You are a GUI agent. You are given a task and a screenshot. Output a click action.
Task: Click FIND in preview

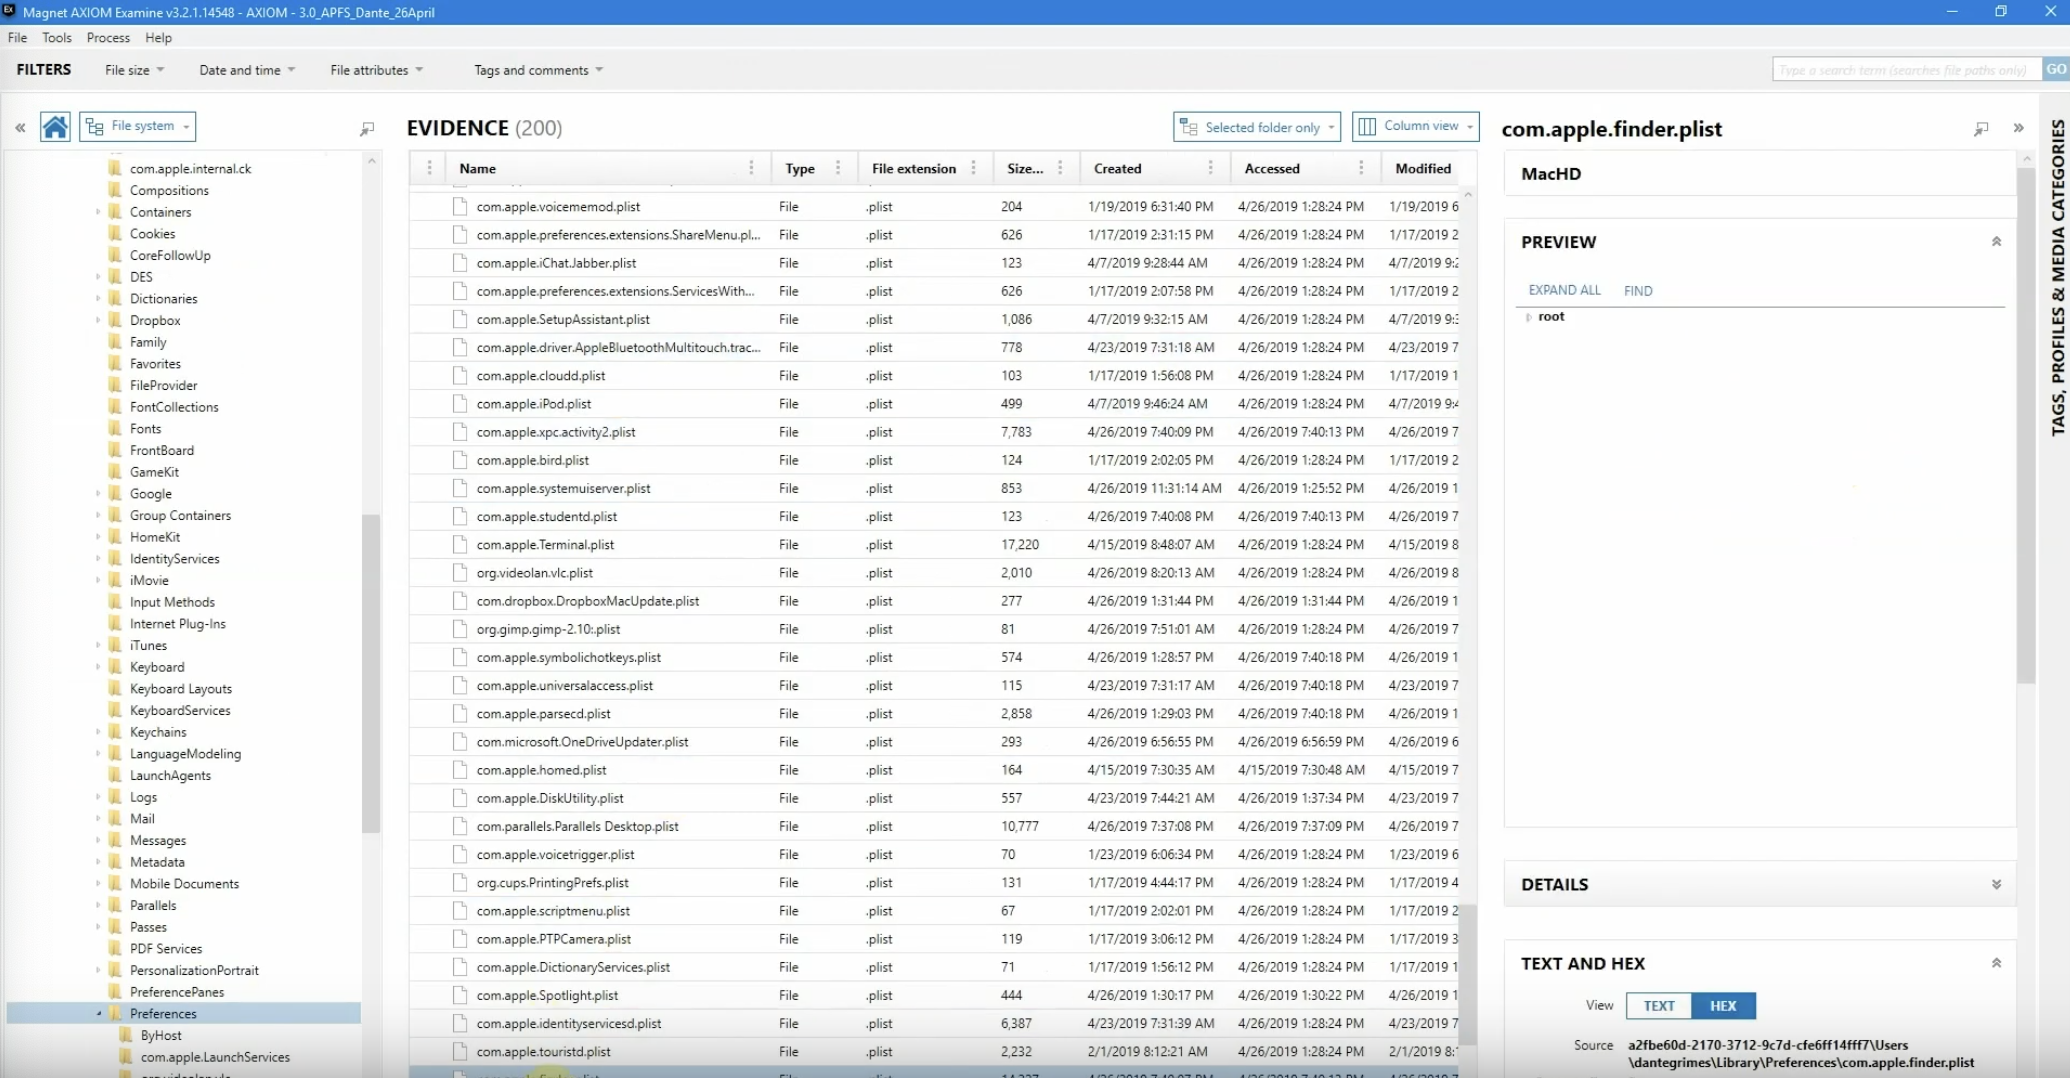1638,291
